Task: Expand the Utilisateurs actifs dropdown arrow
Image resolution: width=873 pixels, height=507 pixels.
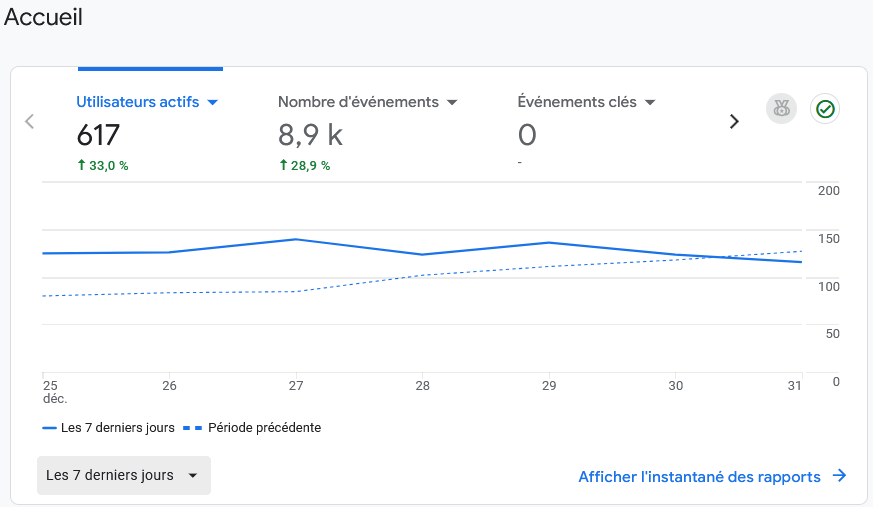Action: click(212, 102)
